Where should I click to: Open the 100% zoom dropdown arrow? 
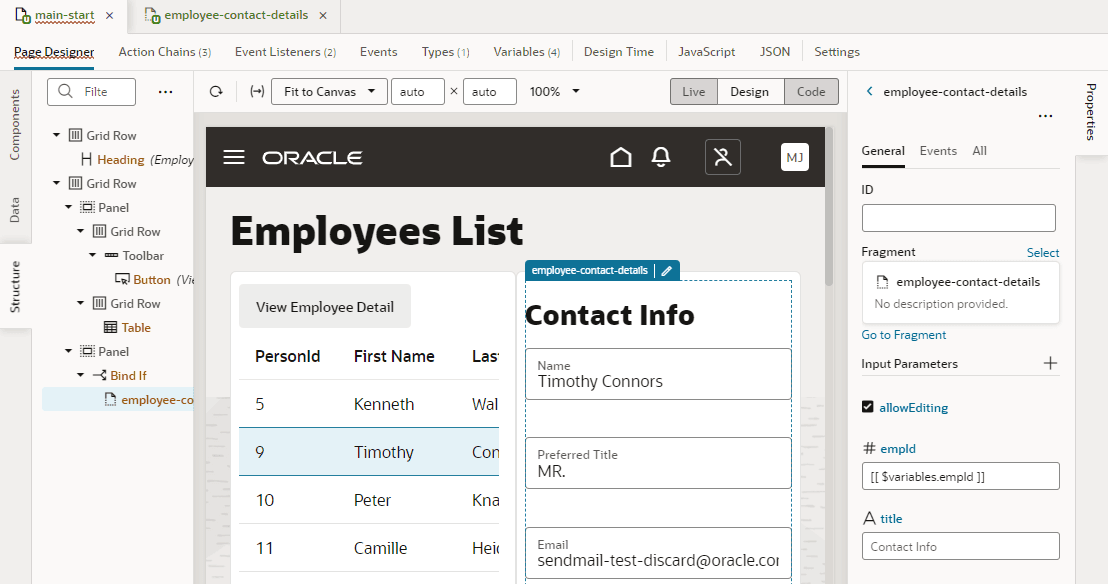[576, 91]
